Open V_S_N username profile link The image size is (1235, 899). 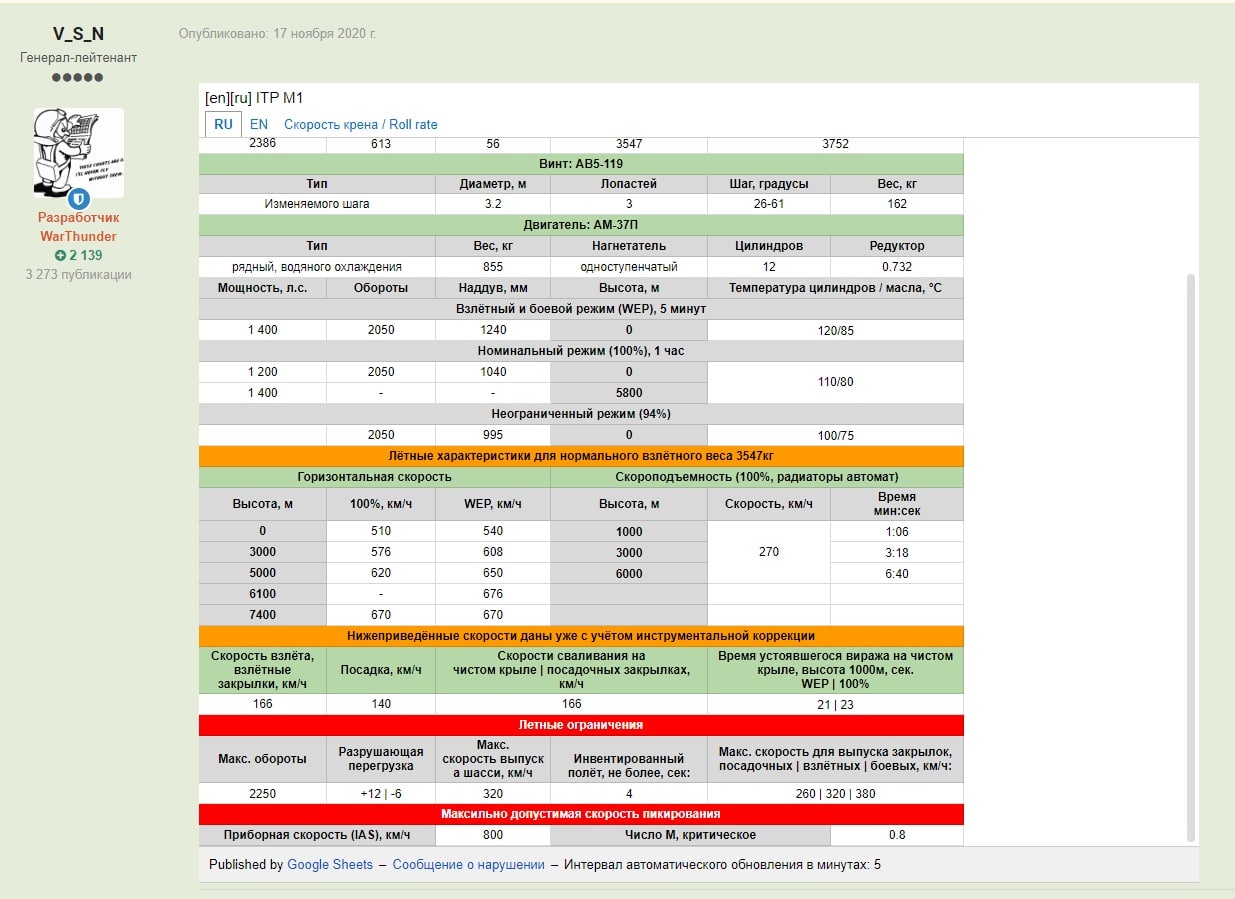(78, 34)
